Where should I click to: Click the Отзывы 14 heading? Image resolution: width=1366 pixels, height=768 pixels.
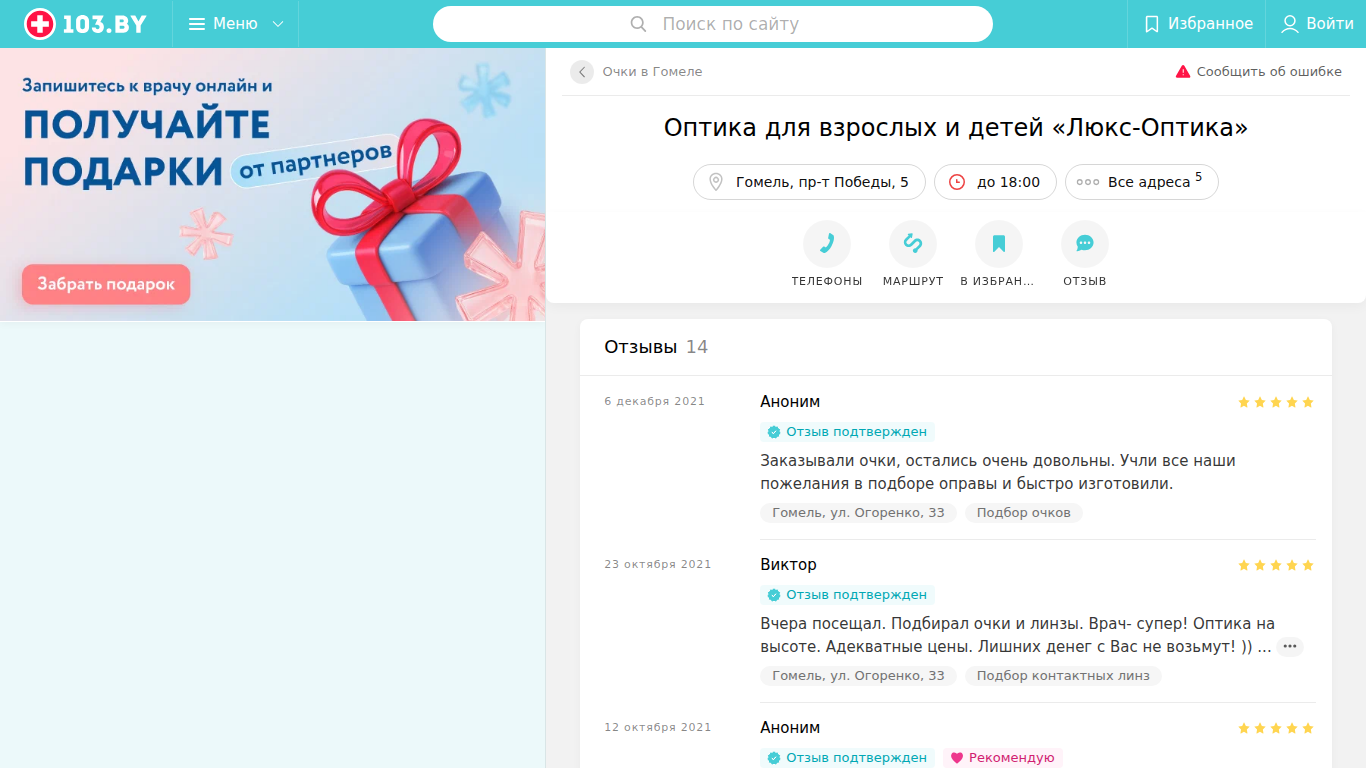coord(656,347)
